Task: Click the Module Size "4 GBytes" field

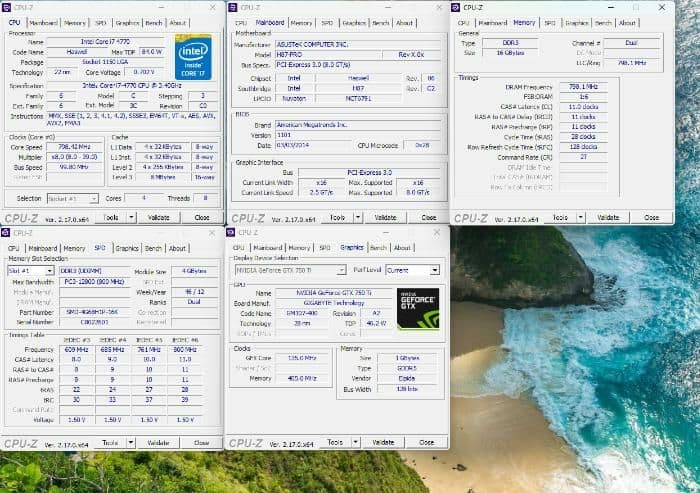Action: coord(195,271)
